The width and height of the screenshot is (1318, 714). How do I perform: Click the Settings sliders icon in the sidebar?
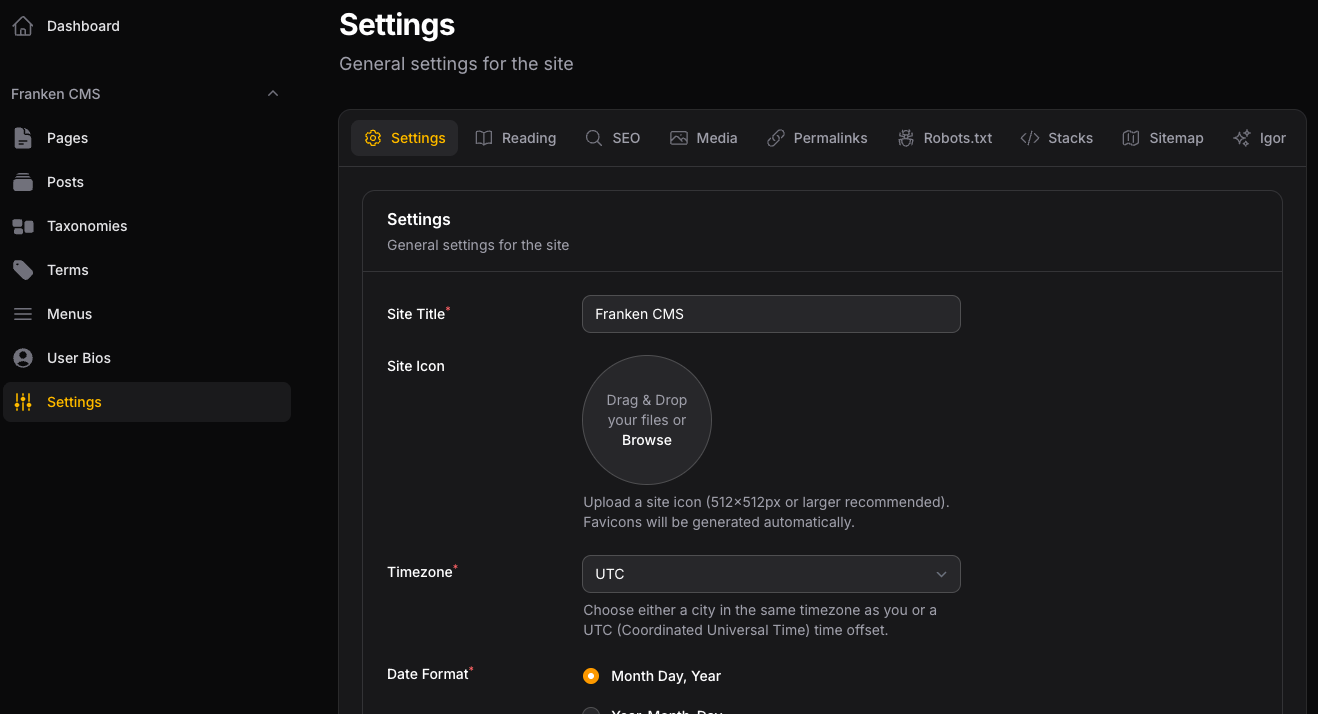point(22,402)
